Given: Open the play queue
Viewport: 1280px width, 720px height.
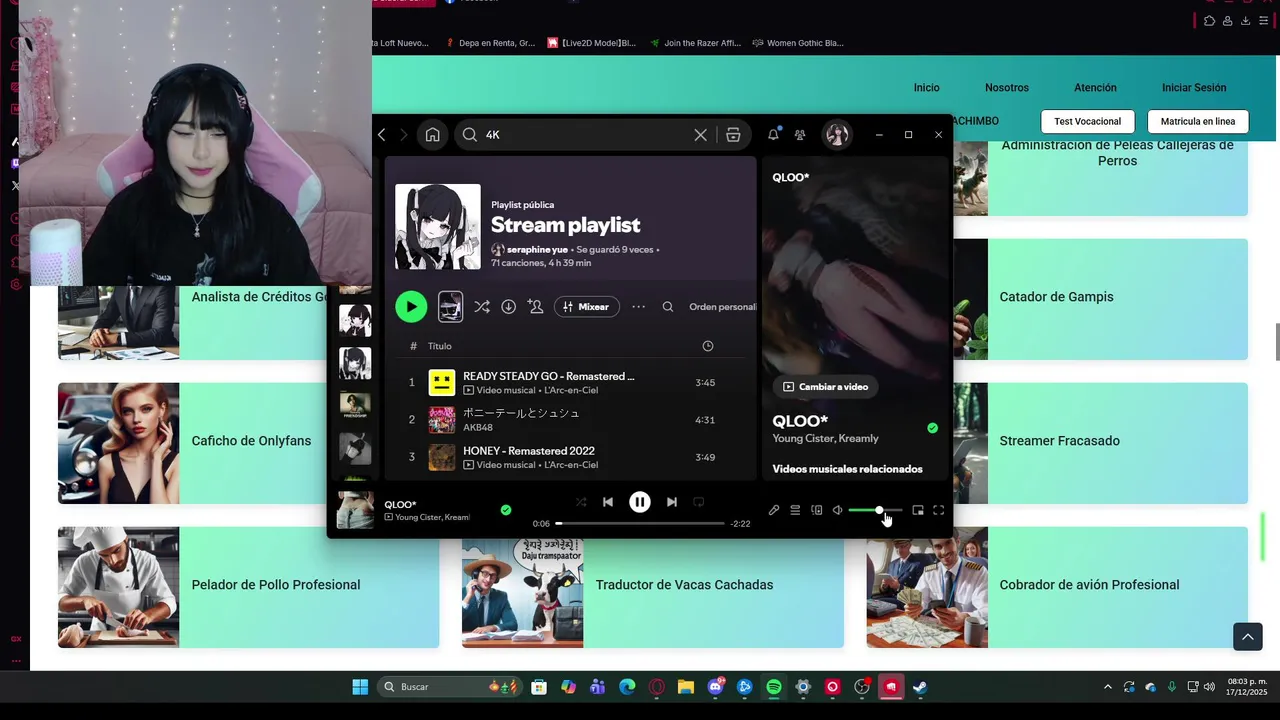Looking at the screenshot, I should (x=795, y=510).
